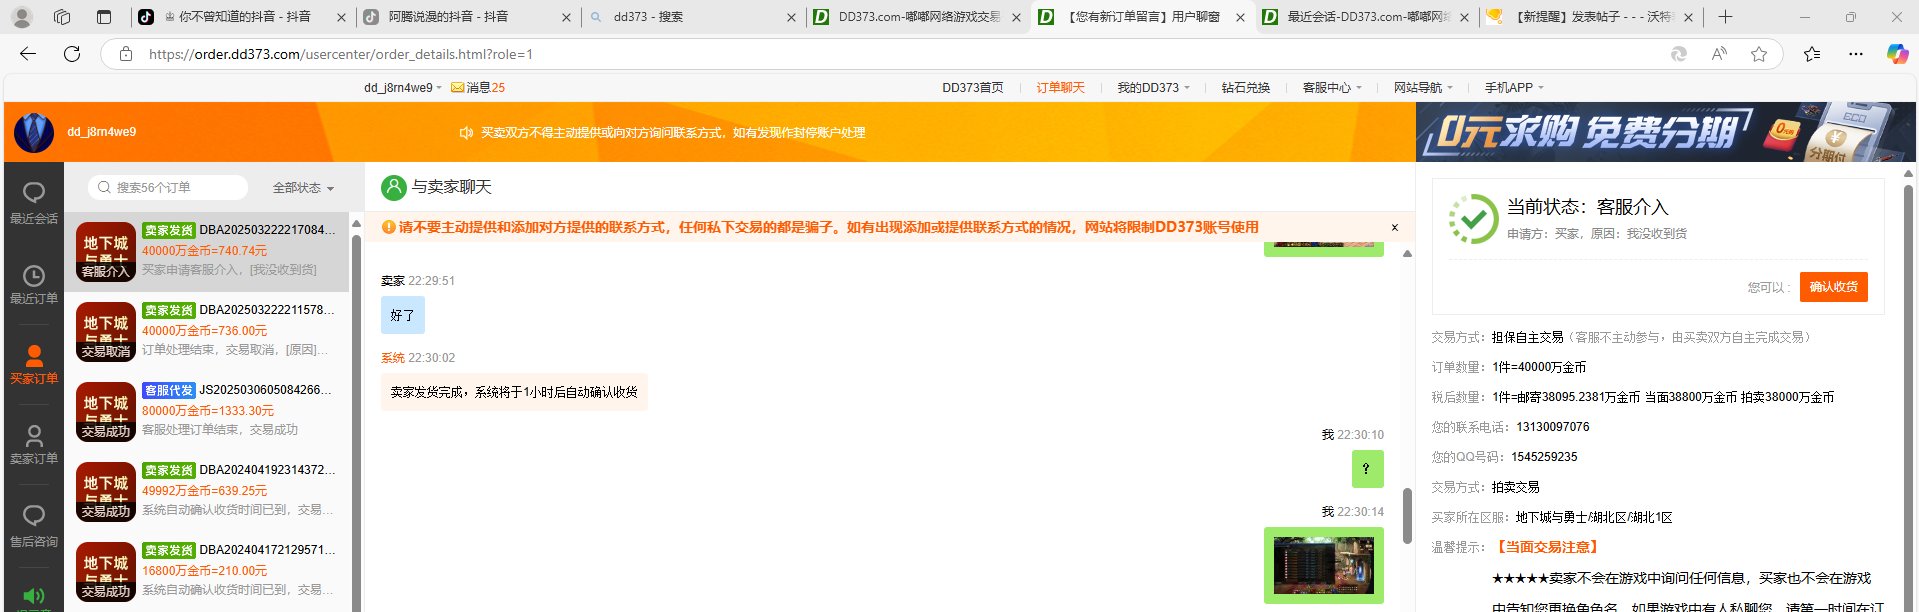This screenshot has width=1919, height=612.
Task: Expand the 我的DD373 dropdown
Action: (x=1153, y=88)
